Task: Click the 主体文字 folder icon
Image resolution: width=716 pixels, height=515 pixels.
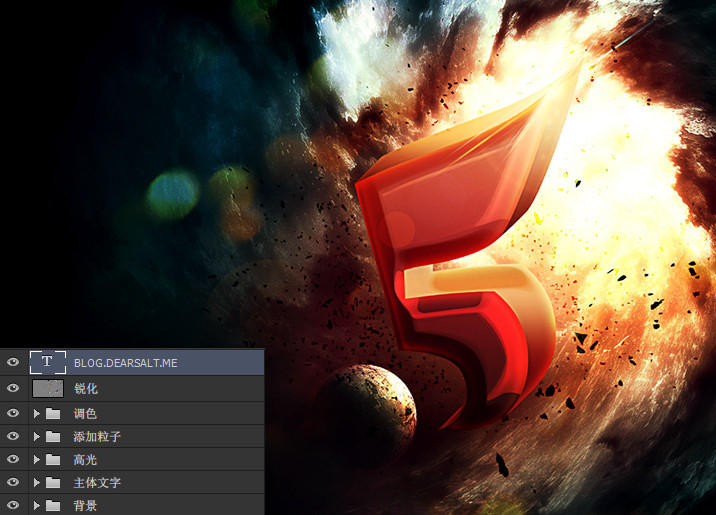Action: pyautogui.click(x=53, y=482)
